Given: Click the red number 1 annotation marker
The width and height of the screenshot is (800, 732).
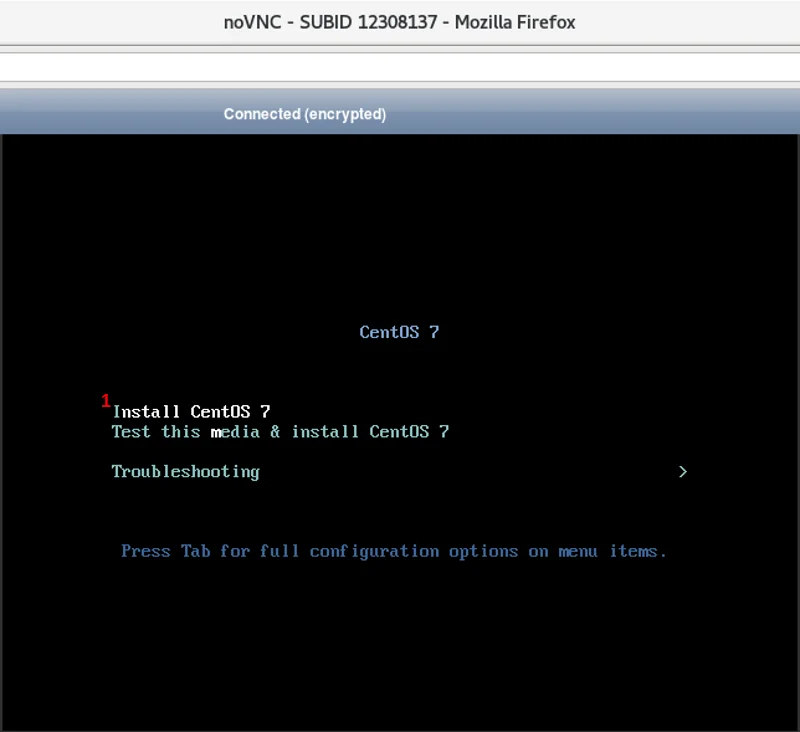Looking at the screenshot, I should 106,401.
